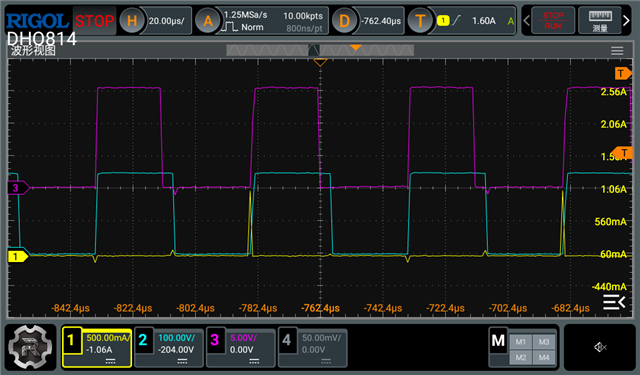Tap channel 2 DC coupling symbol
This screenshot has height=375, width=640.
(x=182, y=362)
